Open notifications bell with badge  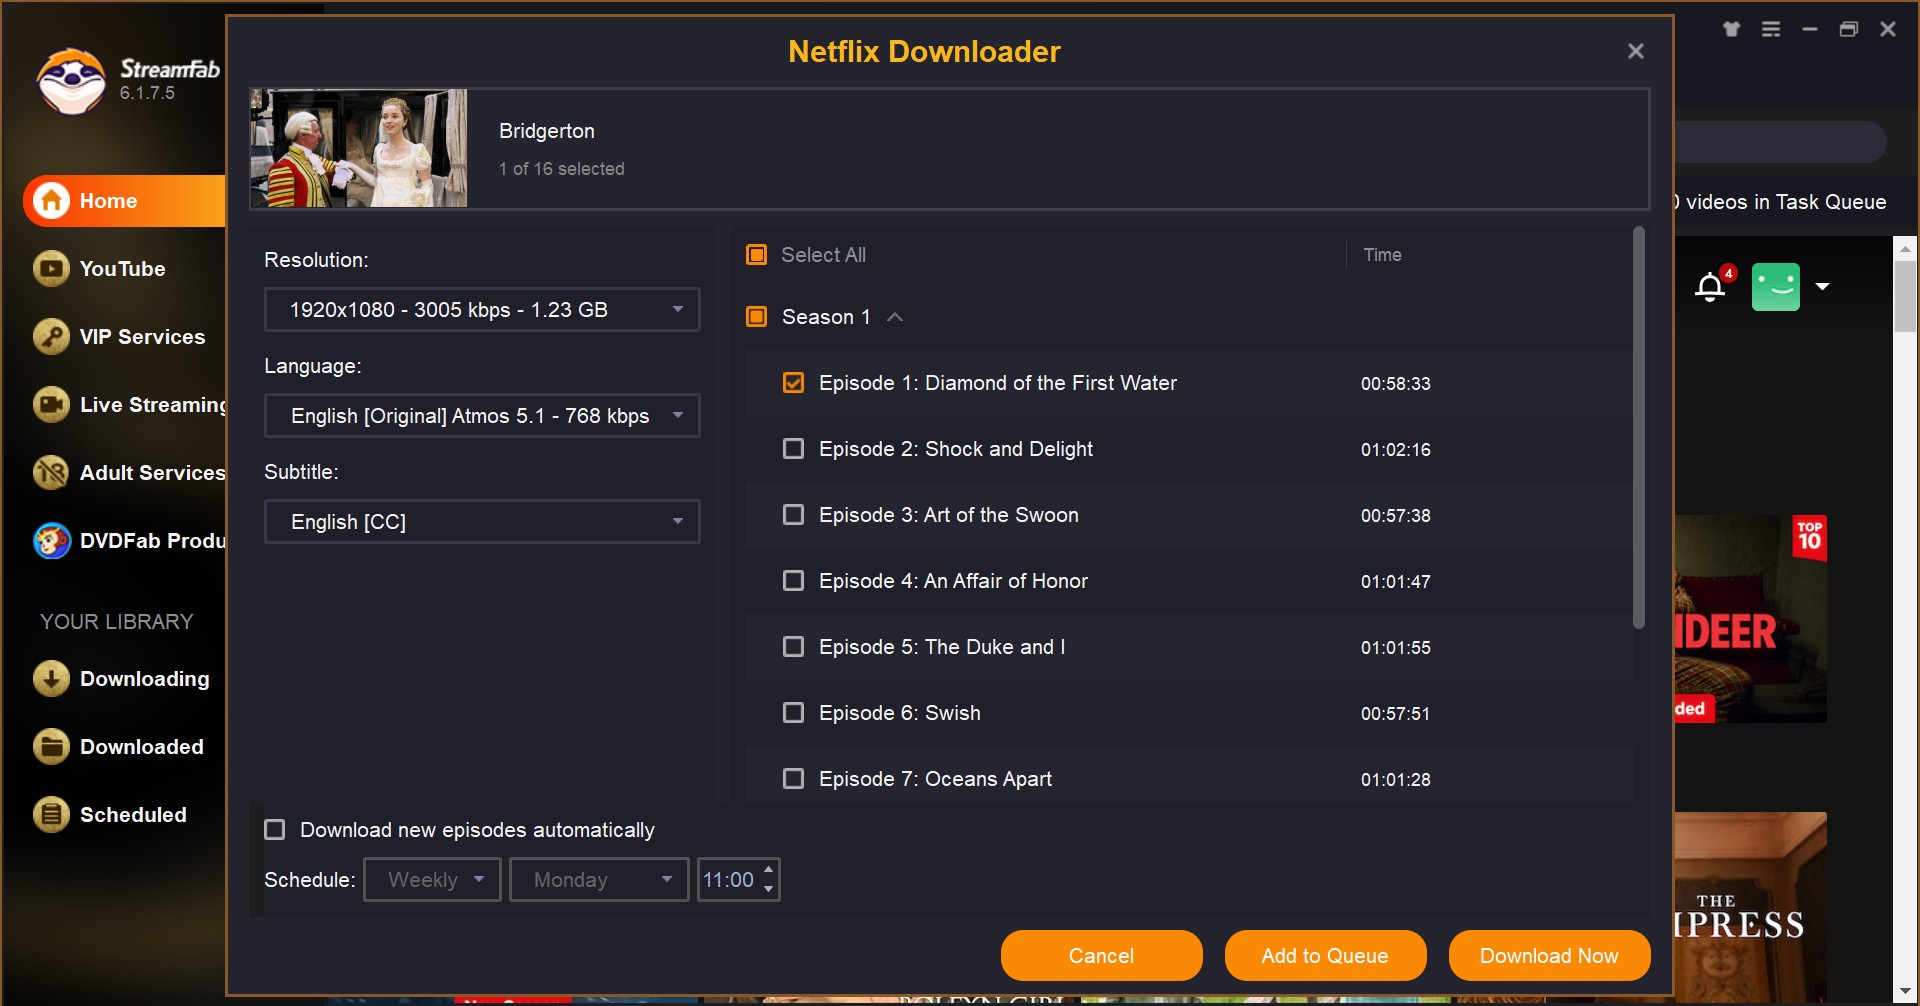[1713, 286]
